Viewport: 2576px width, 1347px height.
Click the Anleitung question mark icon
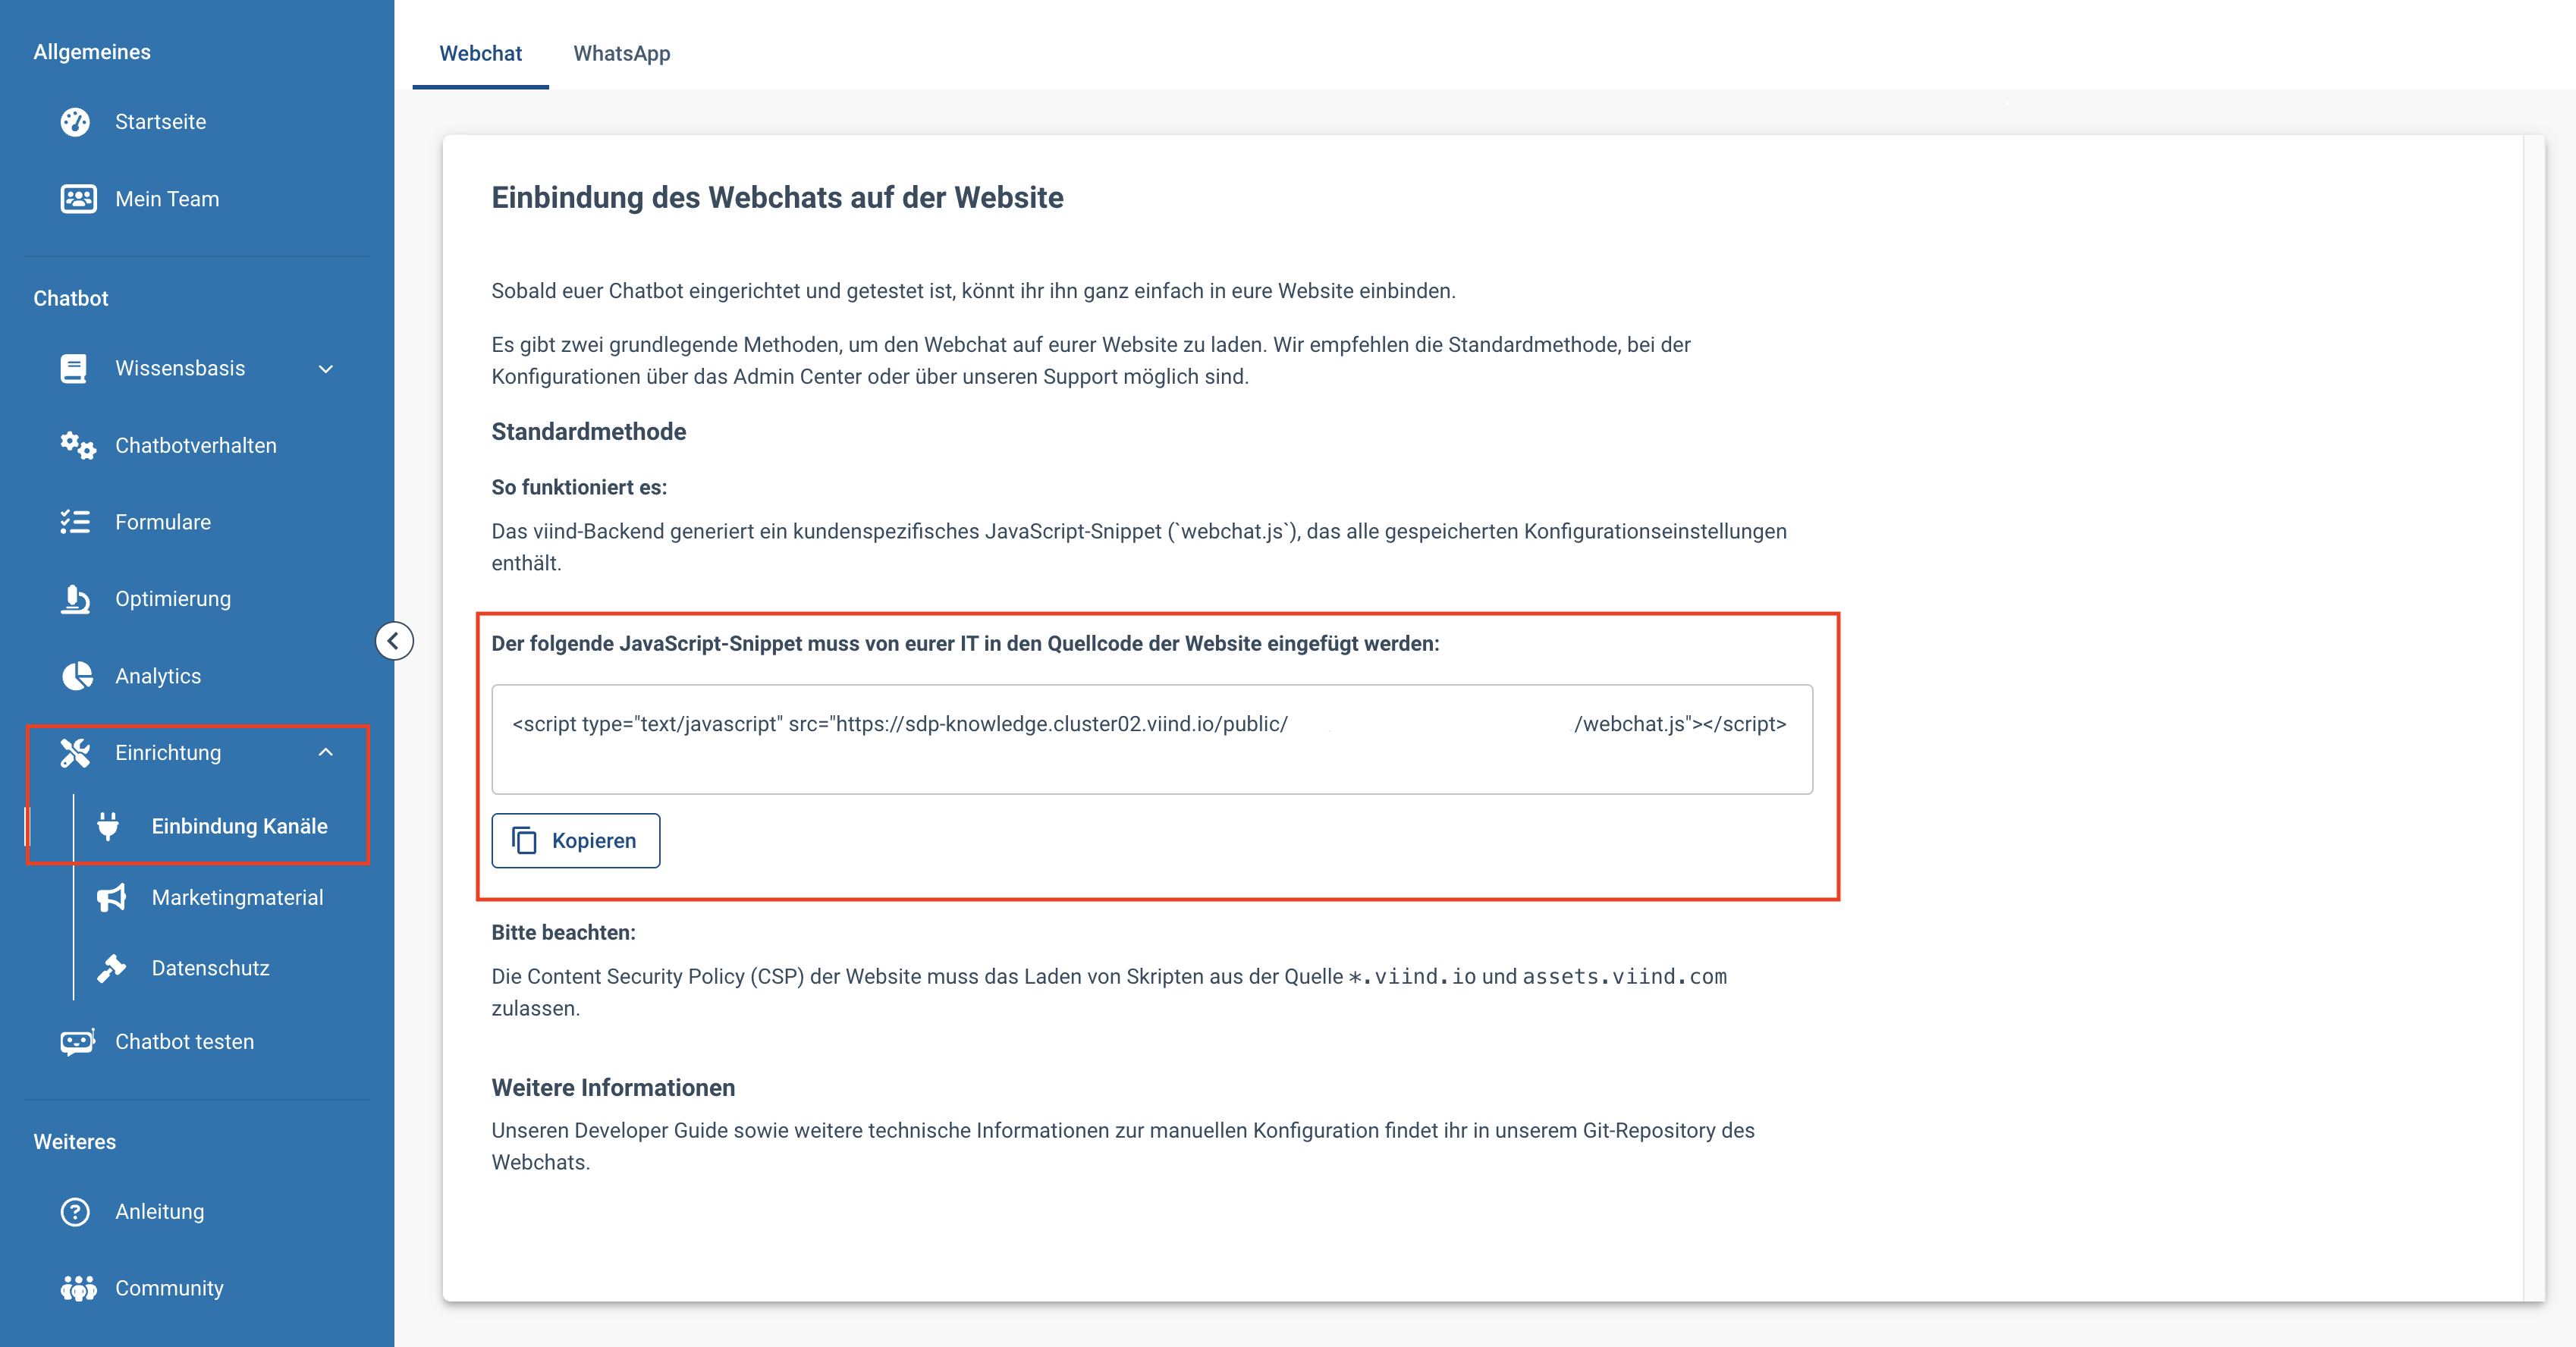tap(75, 1212)
